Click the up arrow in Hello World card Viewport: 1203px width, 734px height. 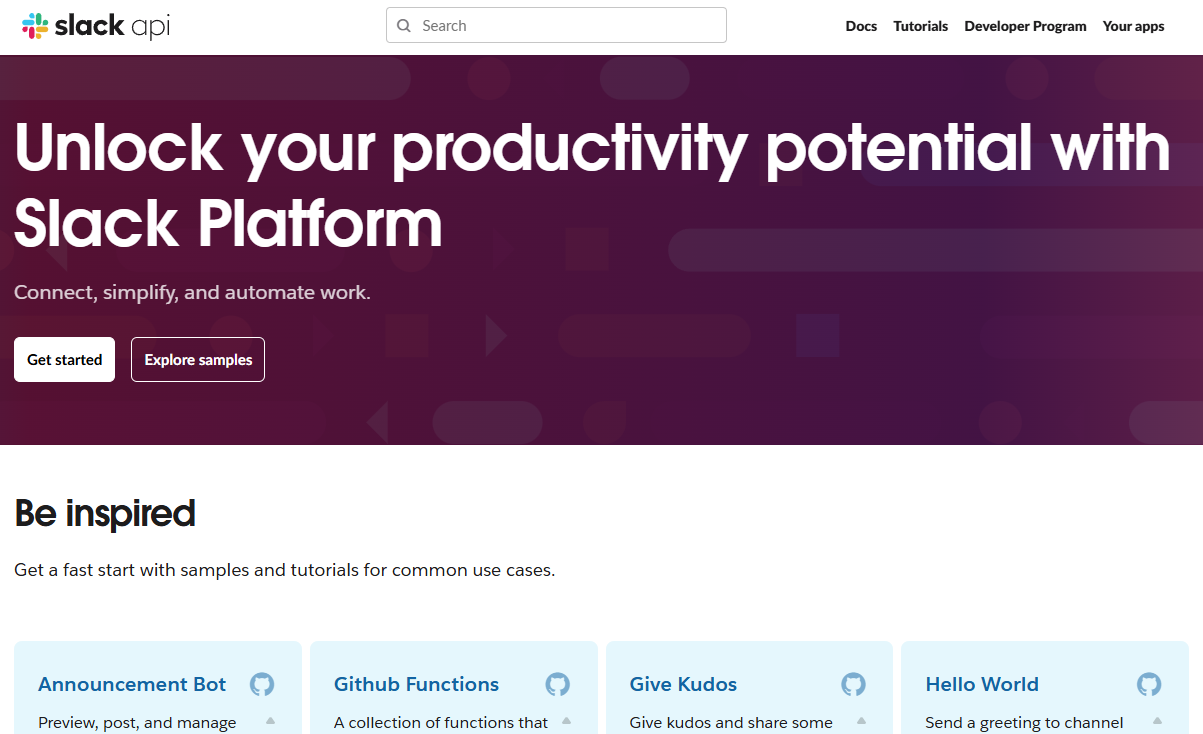1157,720
